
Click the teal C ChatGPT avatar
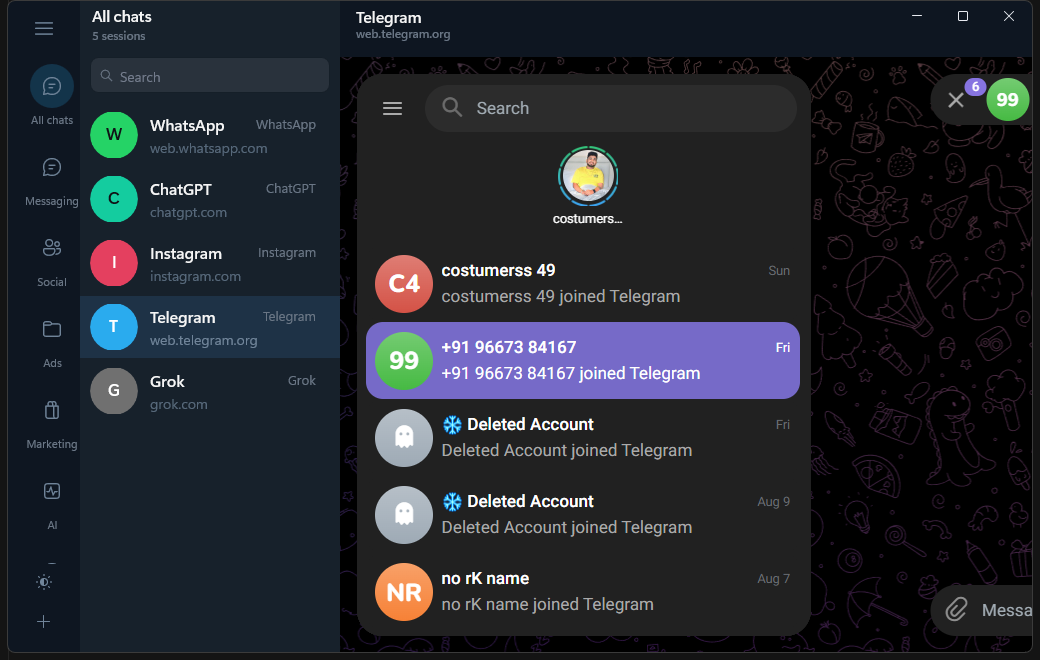click(x=114, y=198)
